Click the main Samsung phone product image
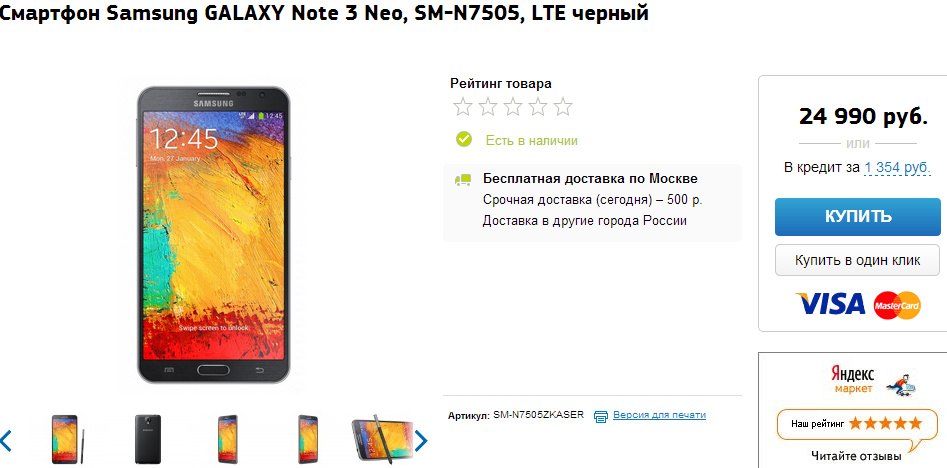947x468 pixels. (214, 234)
